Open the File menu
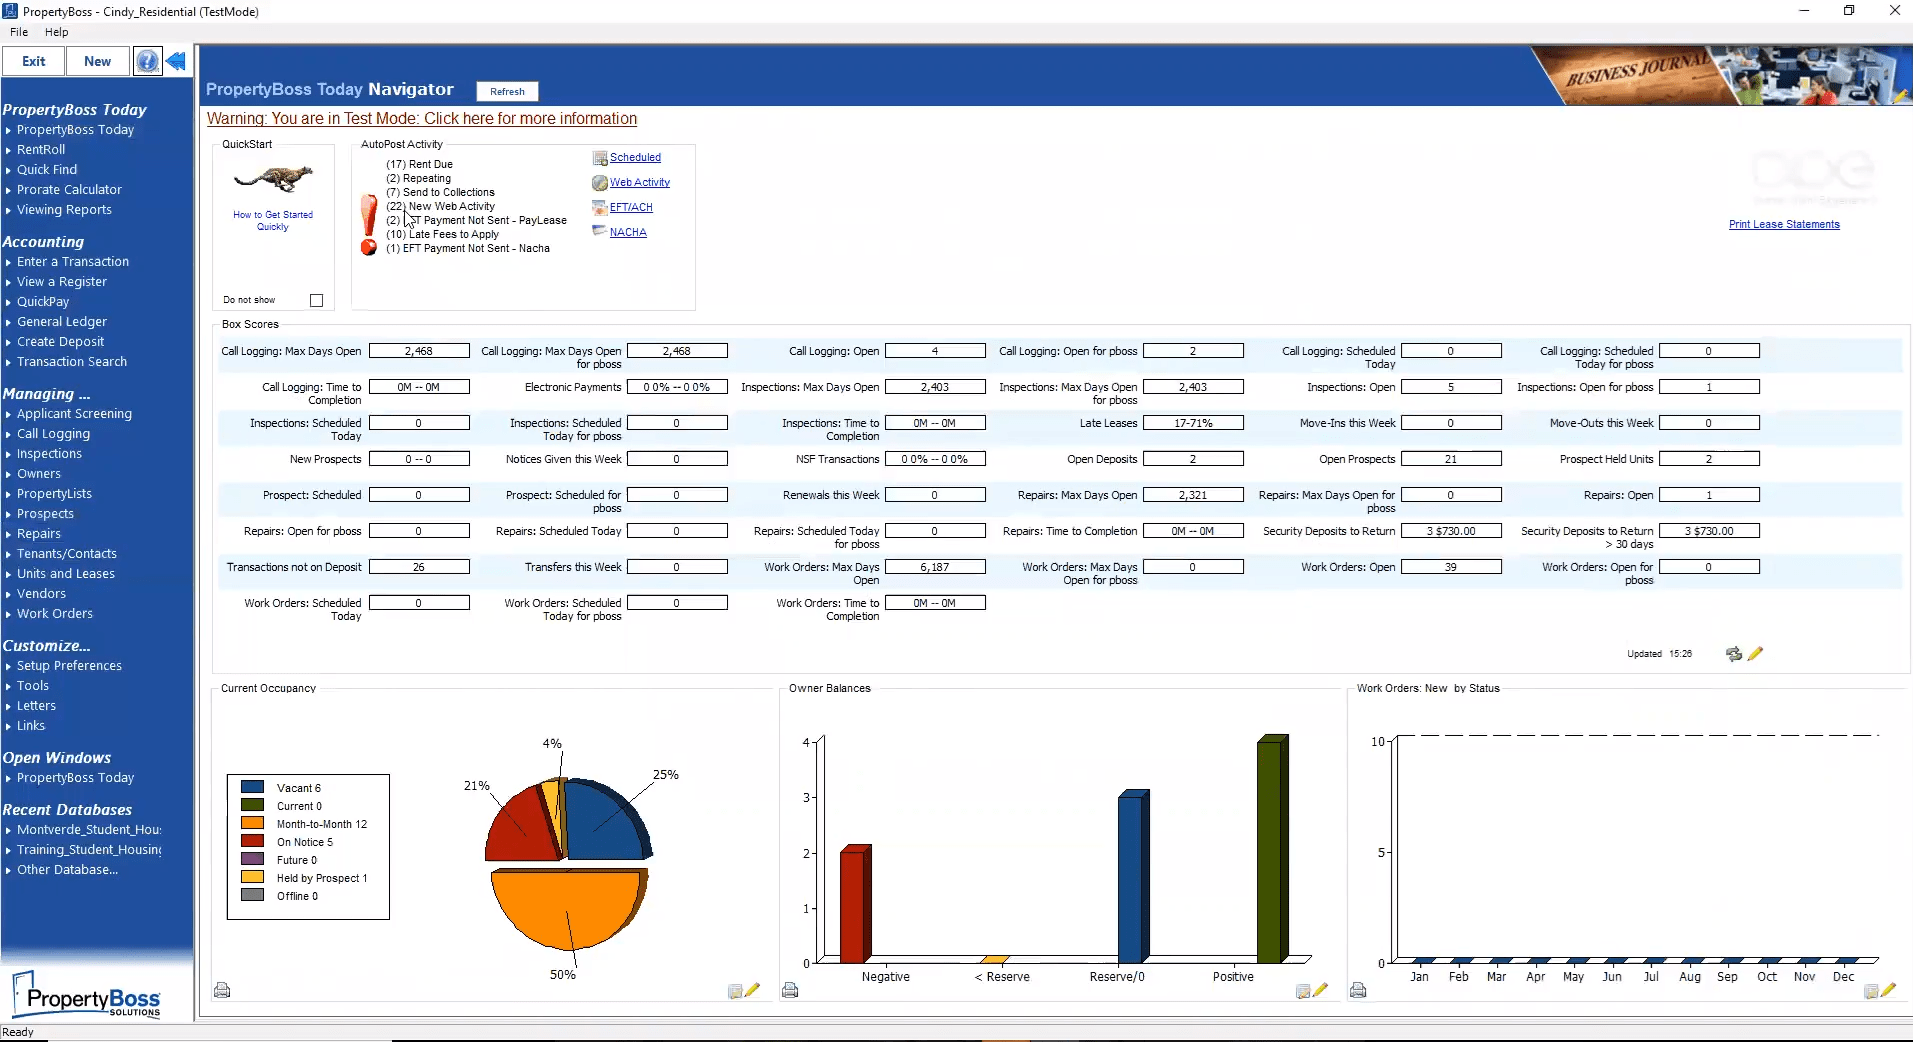 [x=19, y=32]
